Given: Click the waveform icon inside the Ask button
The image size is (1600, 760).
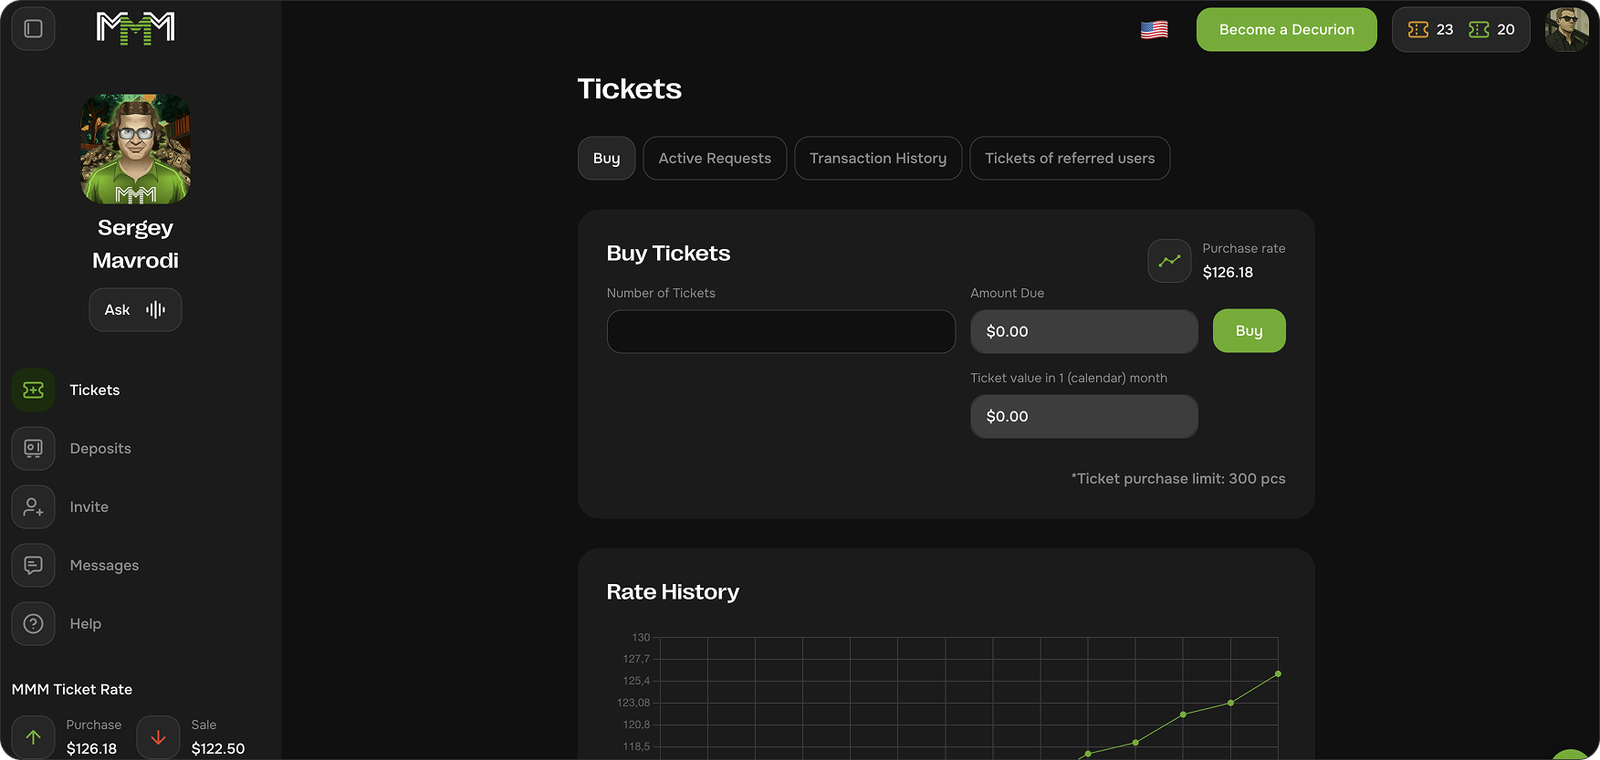Looking at the screenshot, I should pyautogui.click(x=155, y=310).
